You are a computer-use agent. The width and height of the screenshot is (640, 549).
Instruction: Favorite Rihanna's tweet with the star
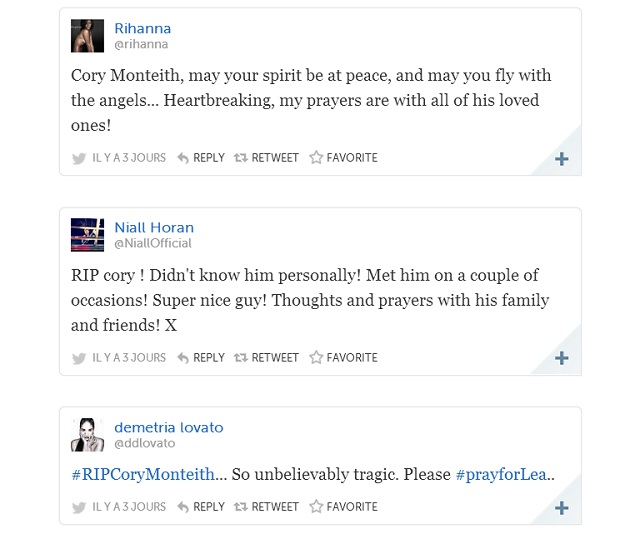[x=343, y=158]
